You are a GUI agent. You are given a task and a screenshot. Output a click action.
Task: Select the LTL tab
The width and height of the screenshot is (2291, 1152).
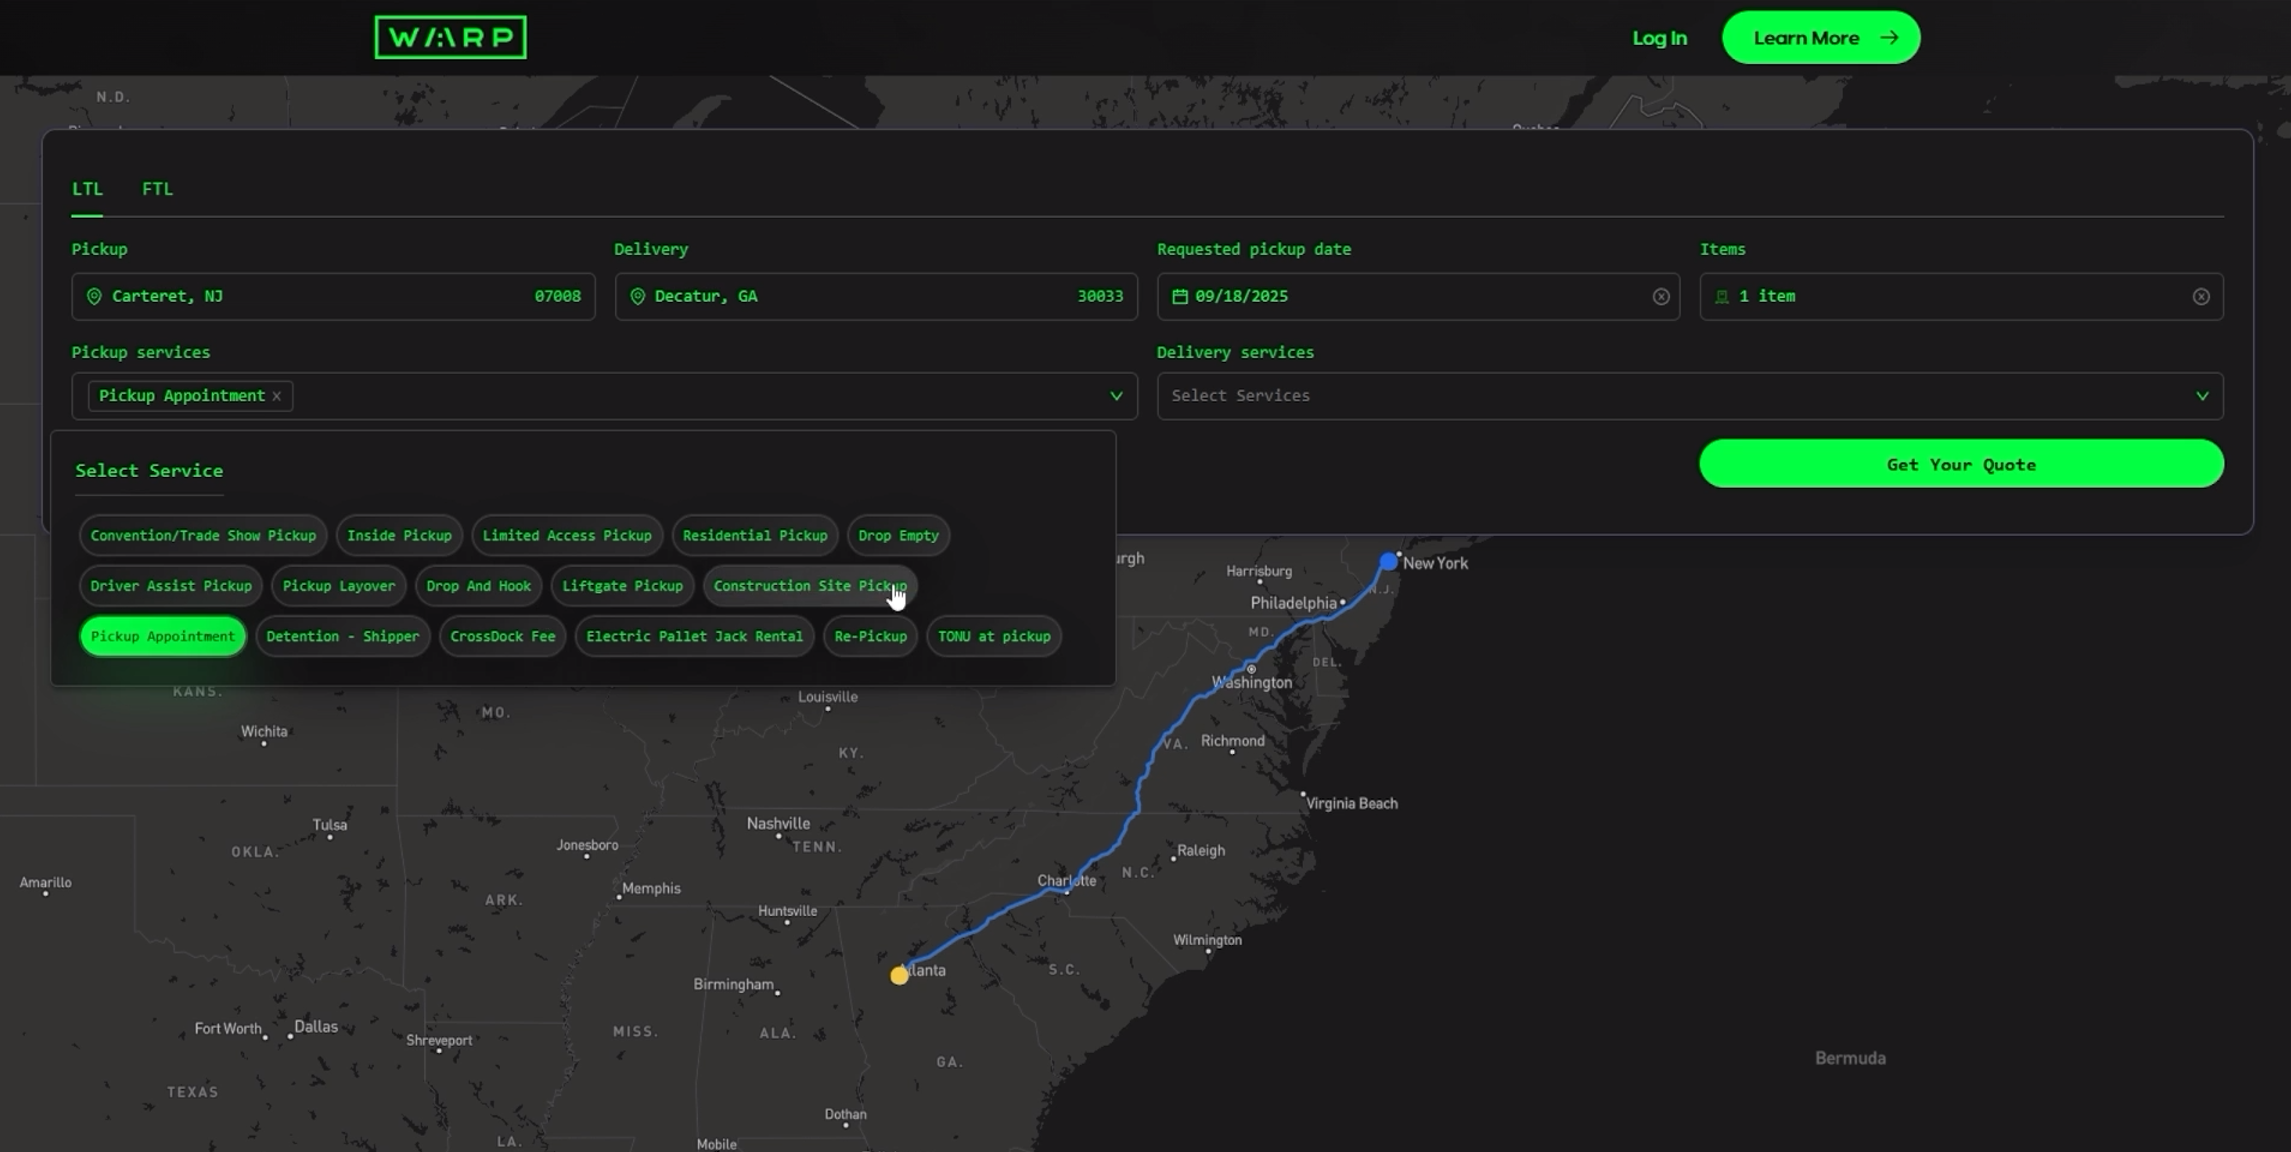pyautogui.click(x=87, y=189)
